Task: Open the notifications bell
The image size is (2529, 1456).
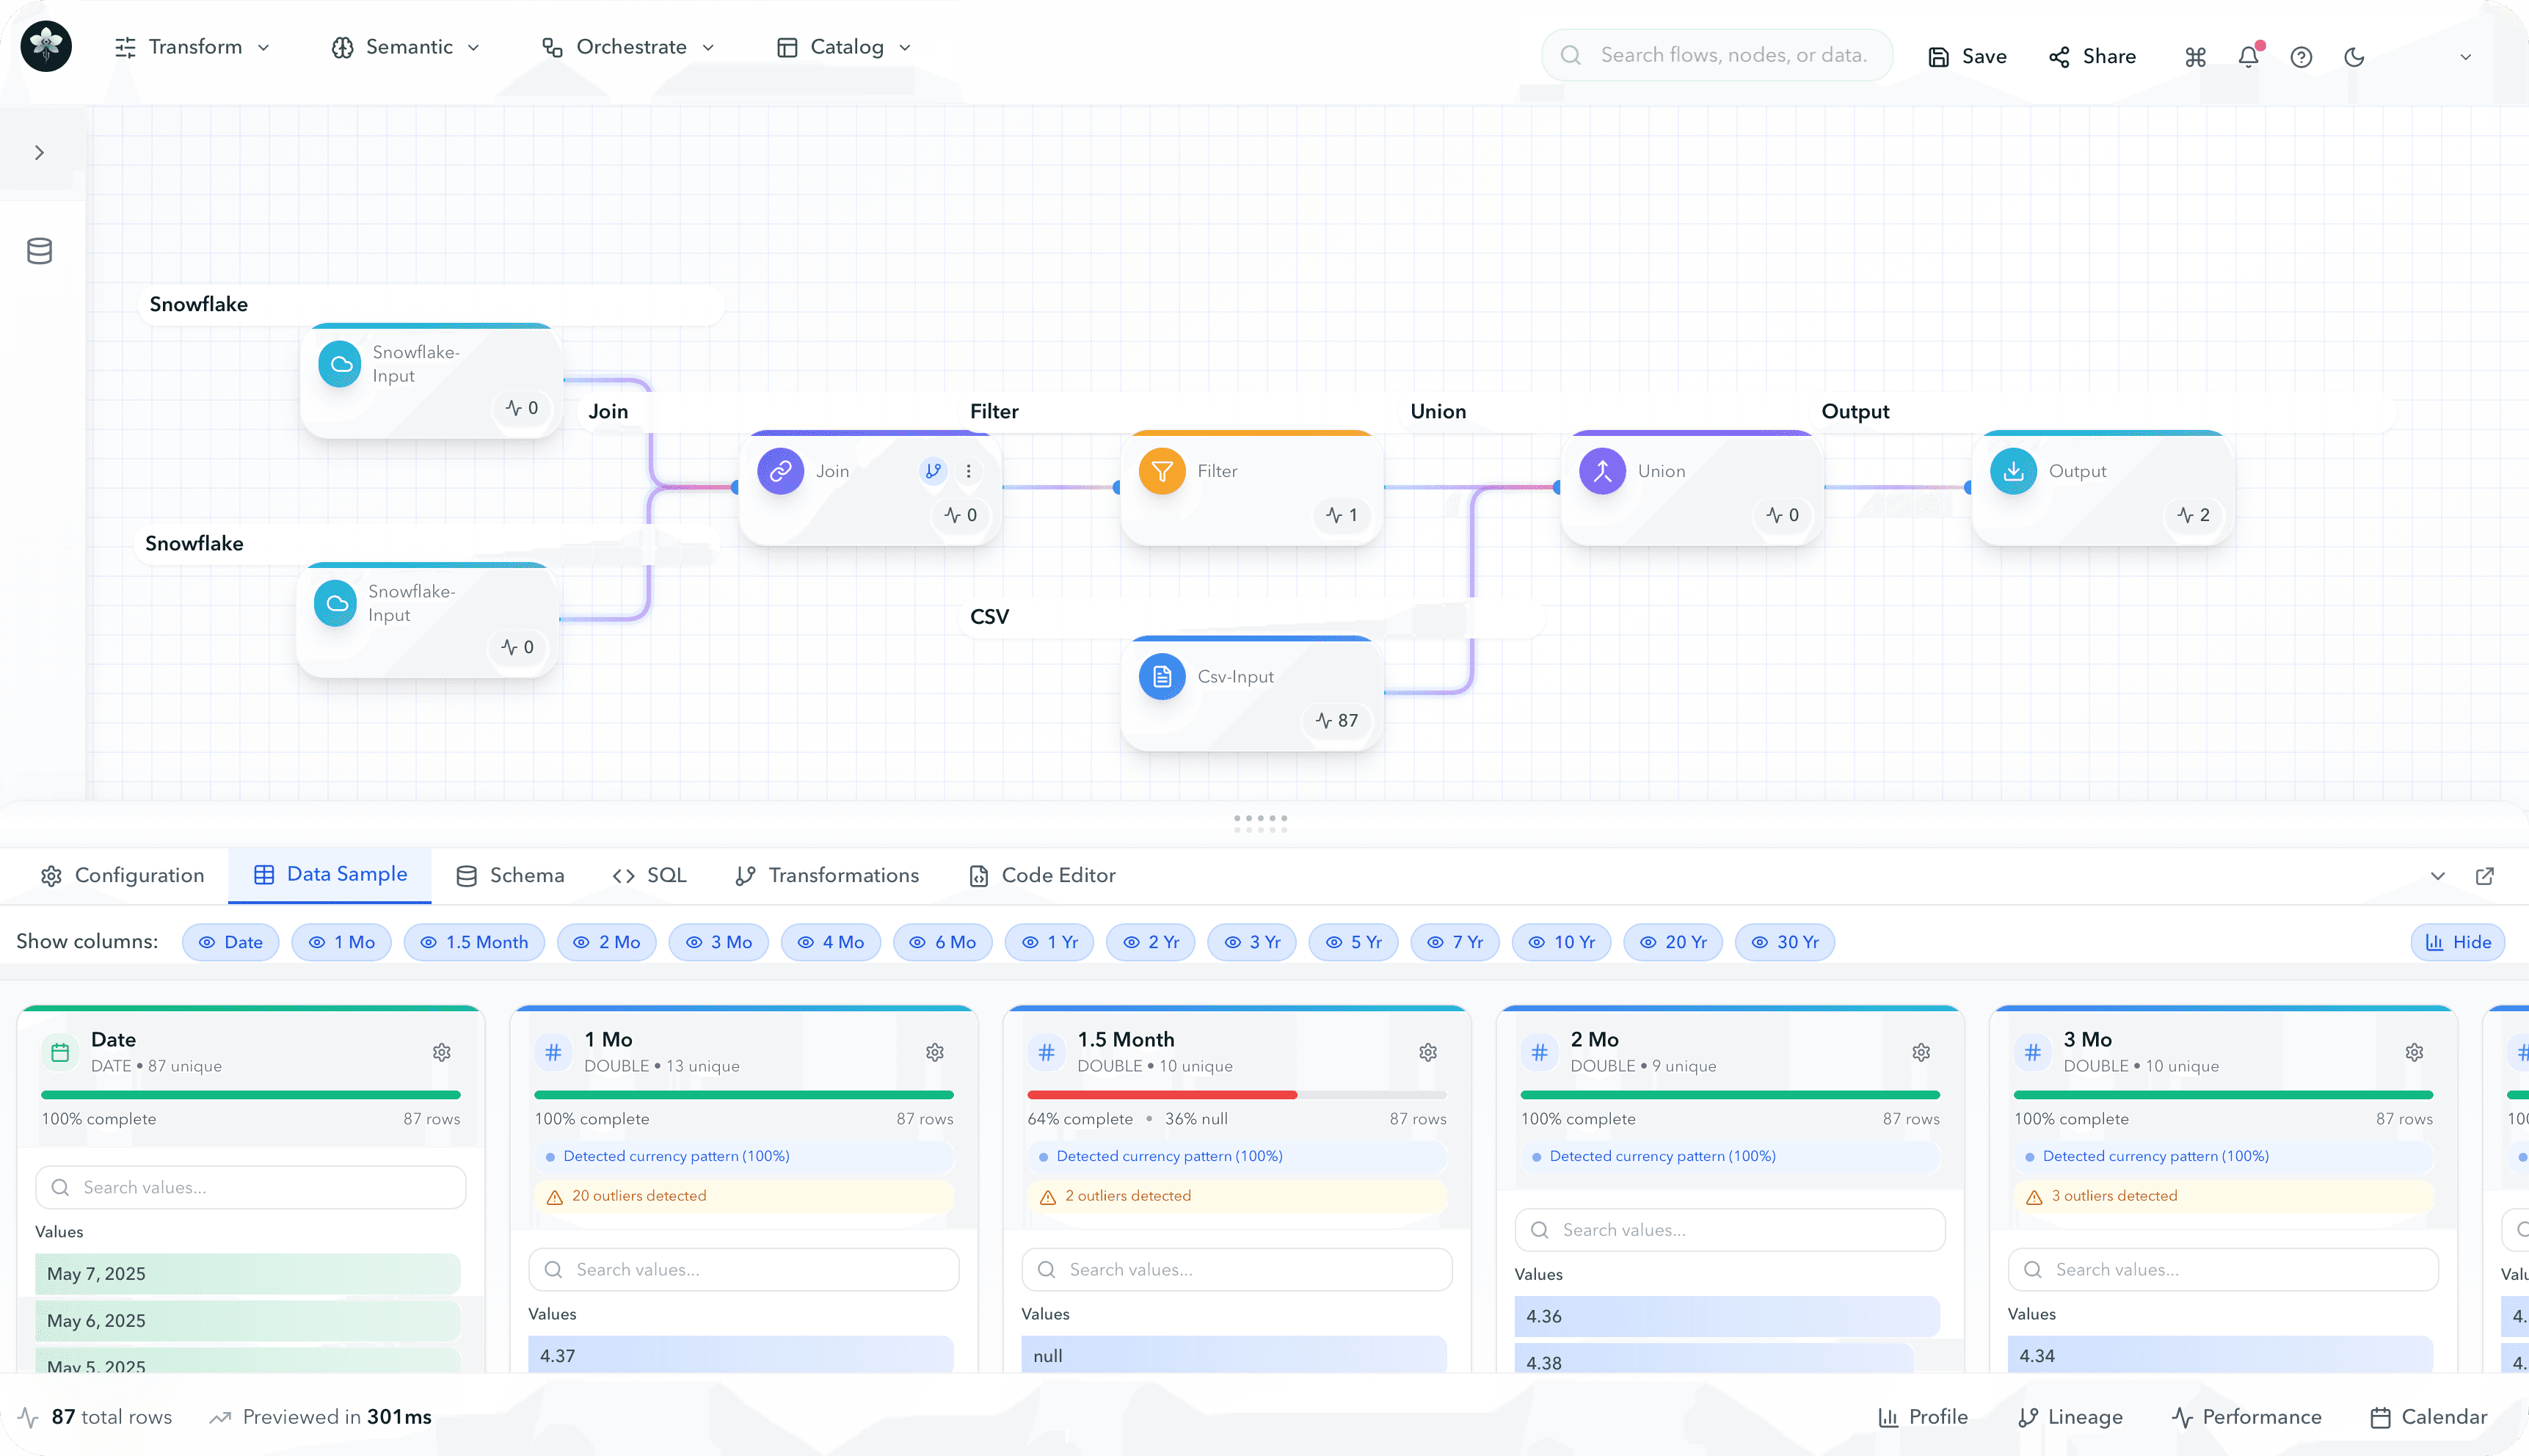Action: (x=2248, y=57)
